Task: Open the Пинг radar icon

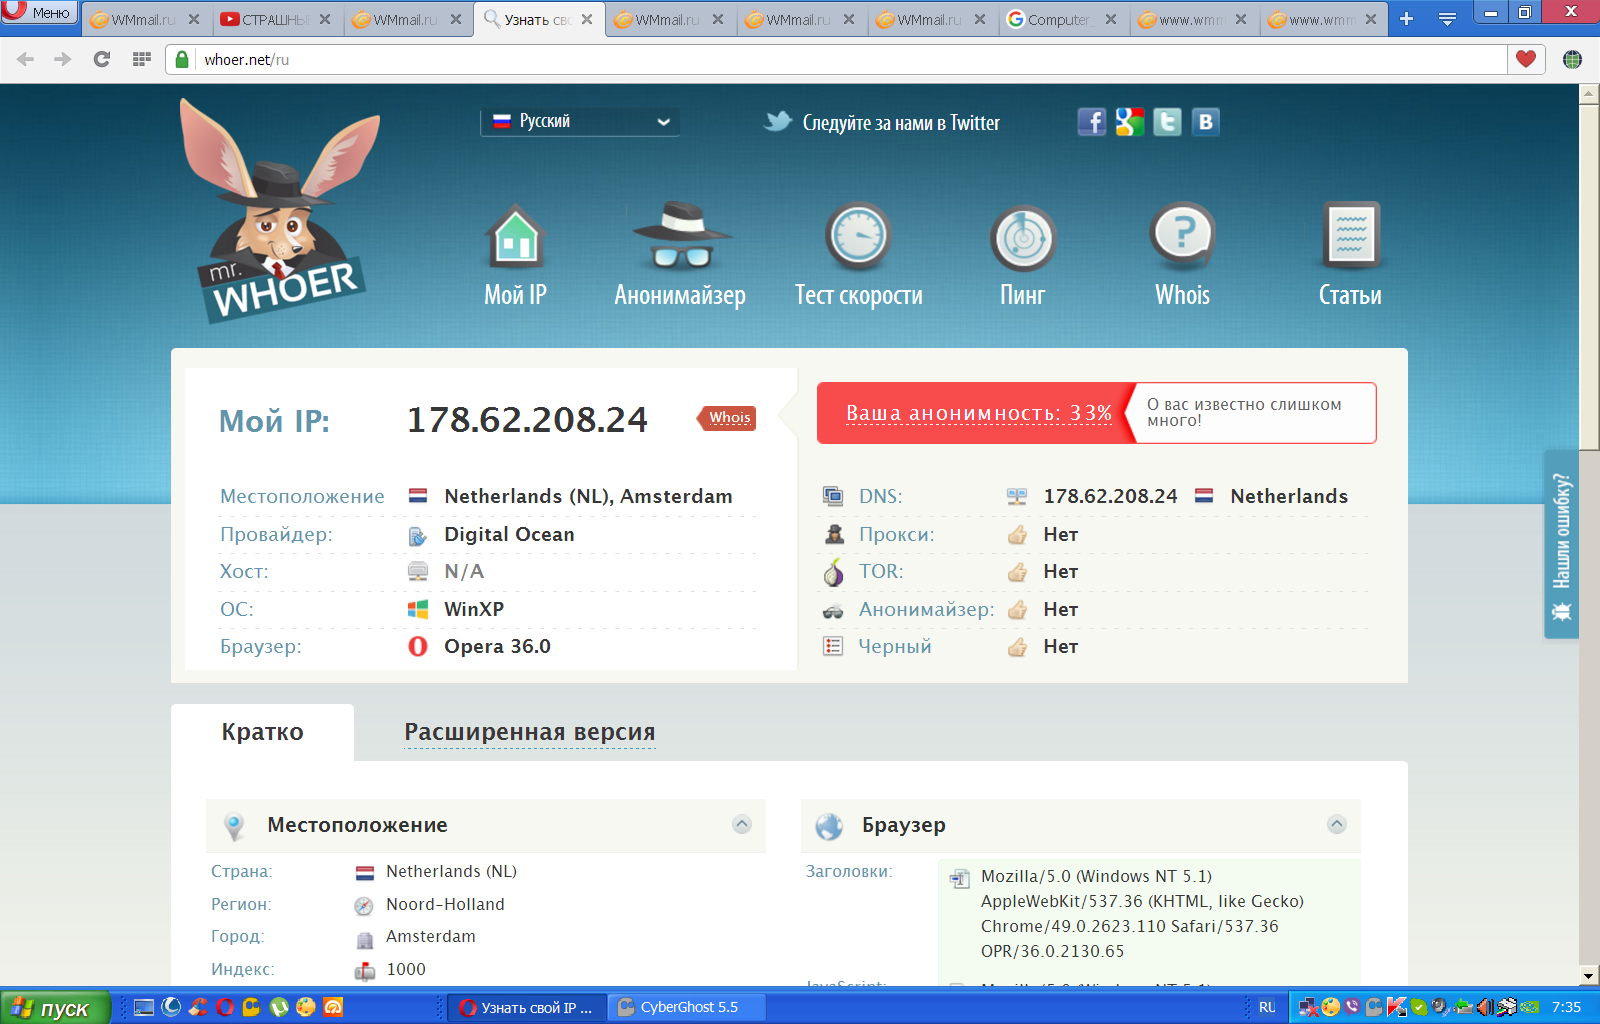Action: pos(1023,239)
